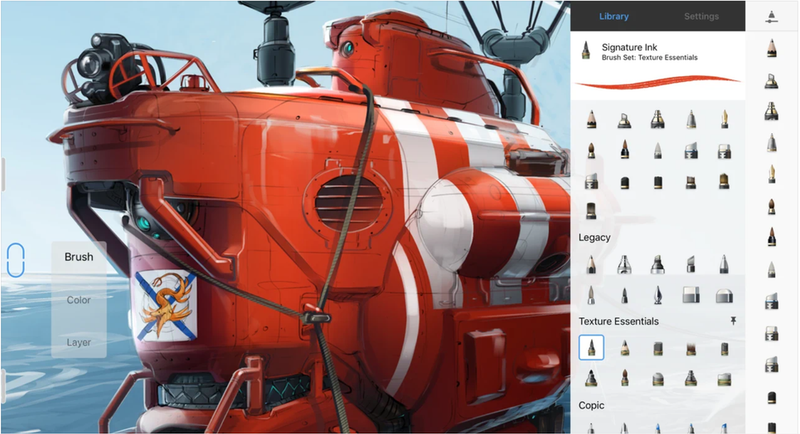Select first brush in the Legacy set

pos(591,264)
